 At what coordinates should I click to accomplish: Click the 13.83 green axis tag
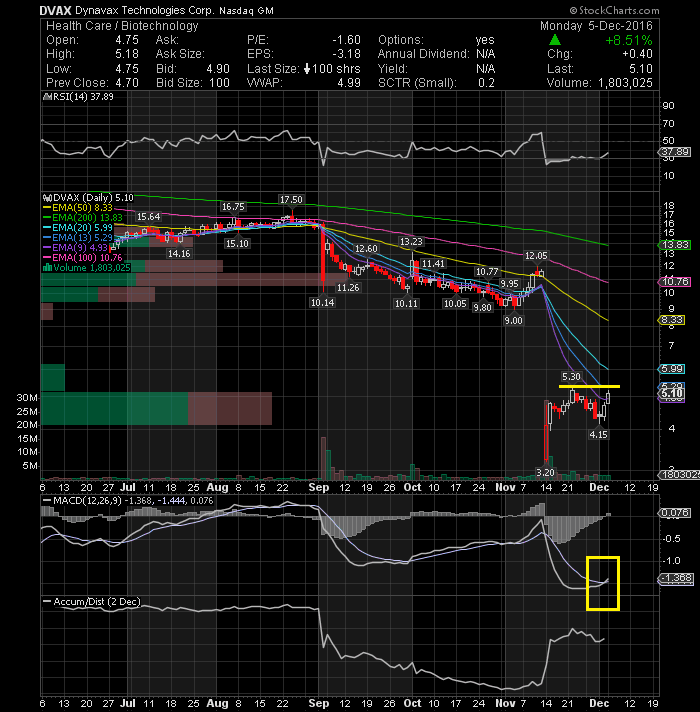[675, 245]
